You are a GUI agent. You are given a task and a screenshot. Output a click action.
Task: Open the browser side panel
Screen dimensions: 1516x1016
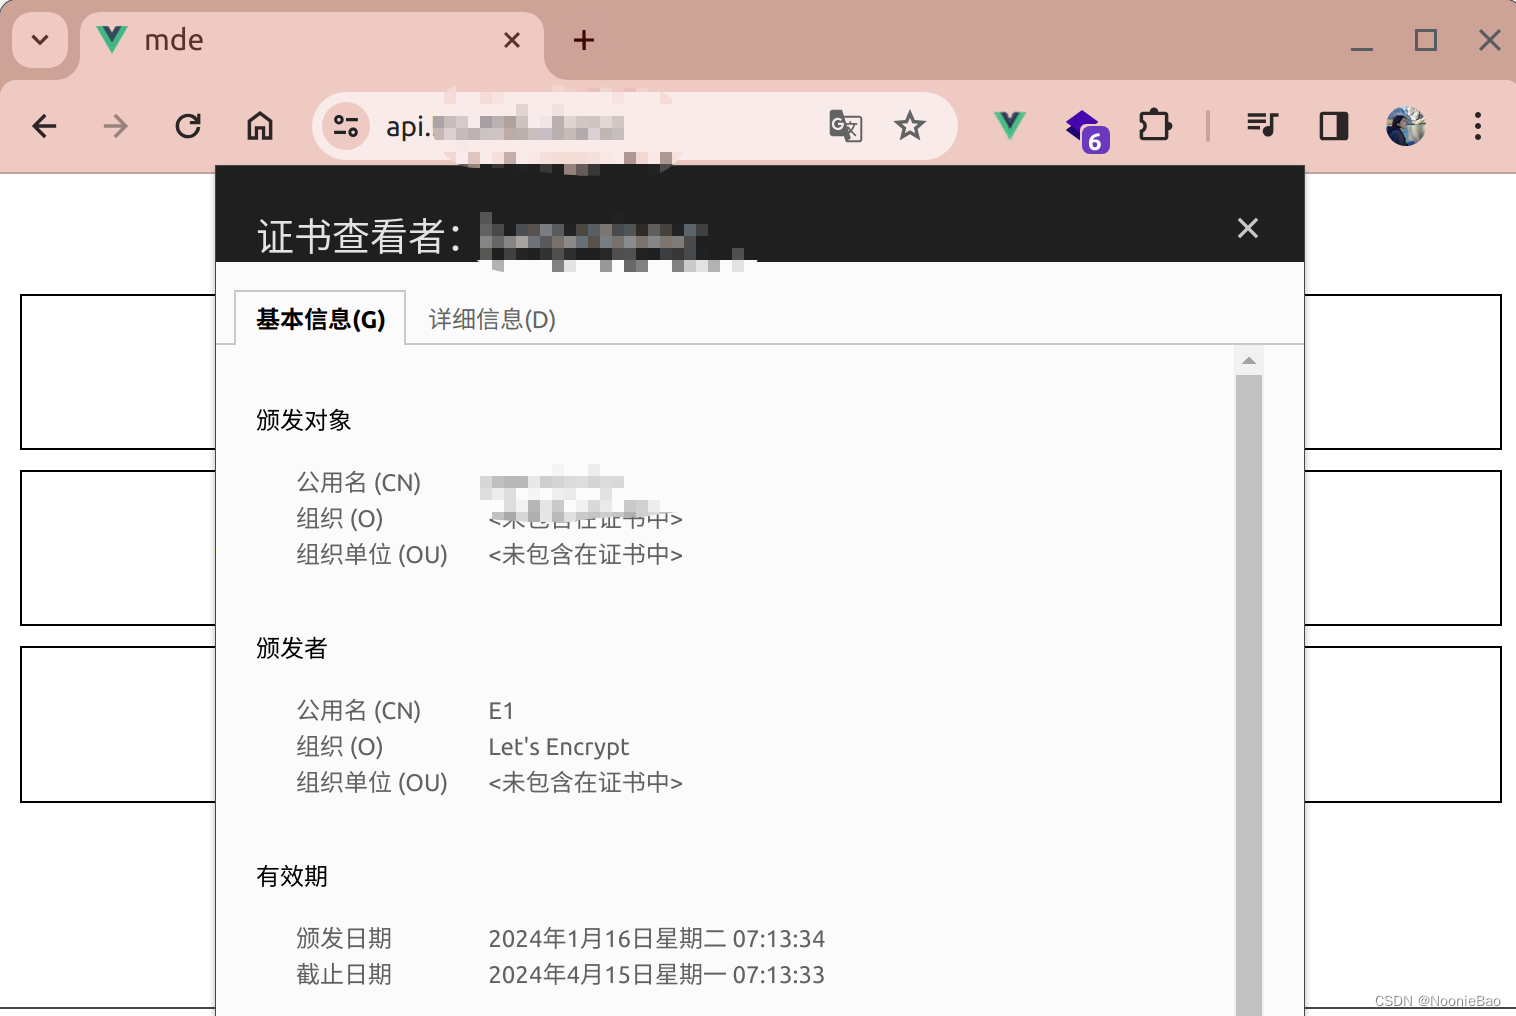pyautogui.click(x=1333, y=126)
